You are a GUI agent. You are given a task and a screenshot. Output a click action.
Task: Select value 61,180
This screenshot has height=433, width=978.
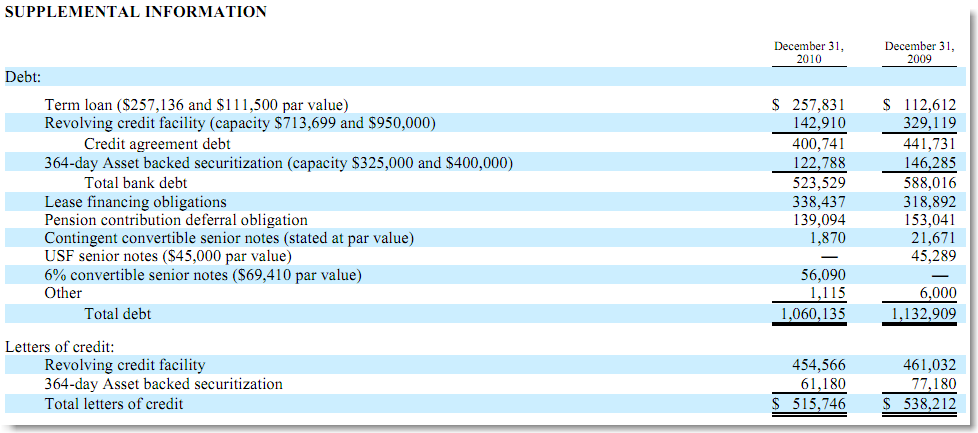click(x=823, y=384)
